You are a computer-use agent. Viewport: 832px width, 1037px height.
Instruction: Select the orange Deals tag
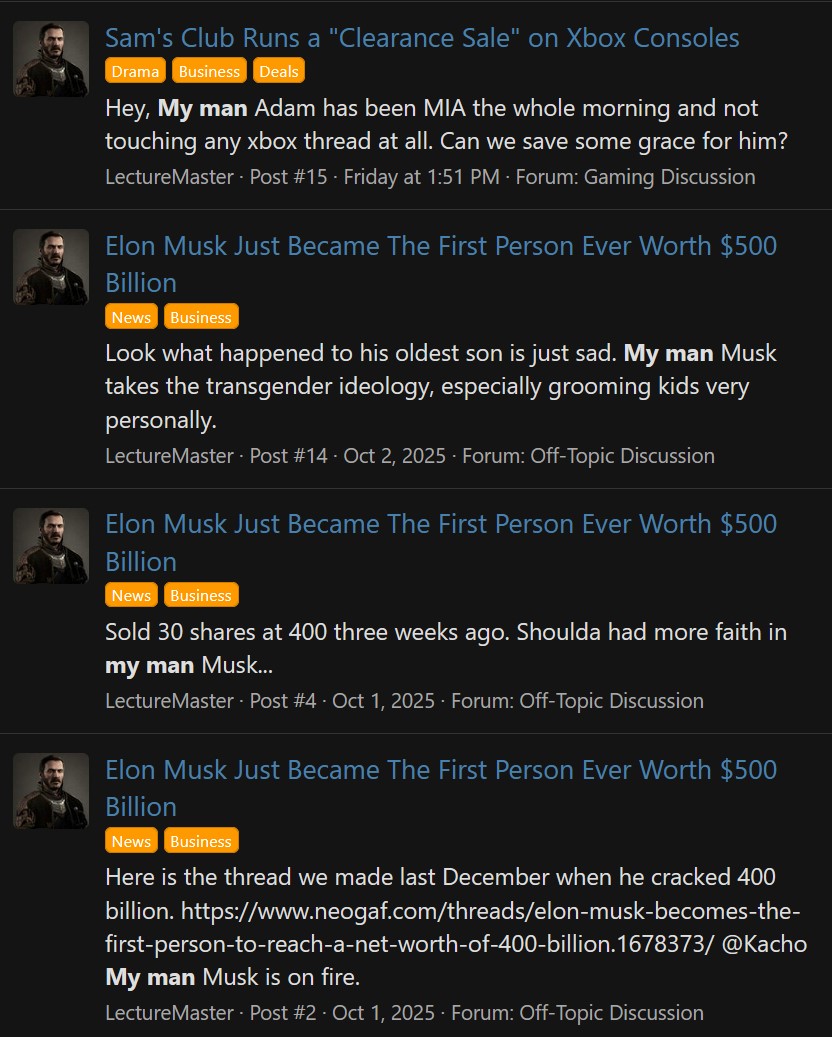pyautogui.click(x=278, y=71)
